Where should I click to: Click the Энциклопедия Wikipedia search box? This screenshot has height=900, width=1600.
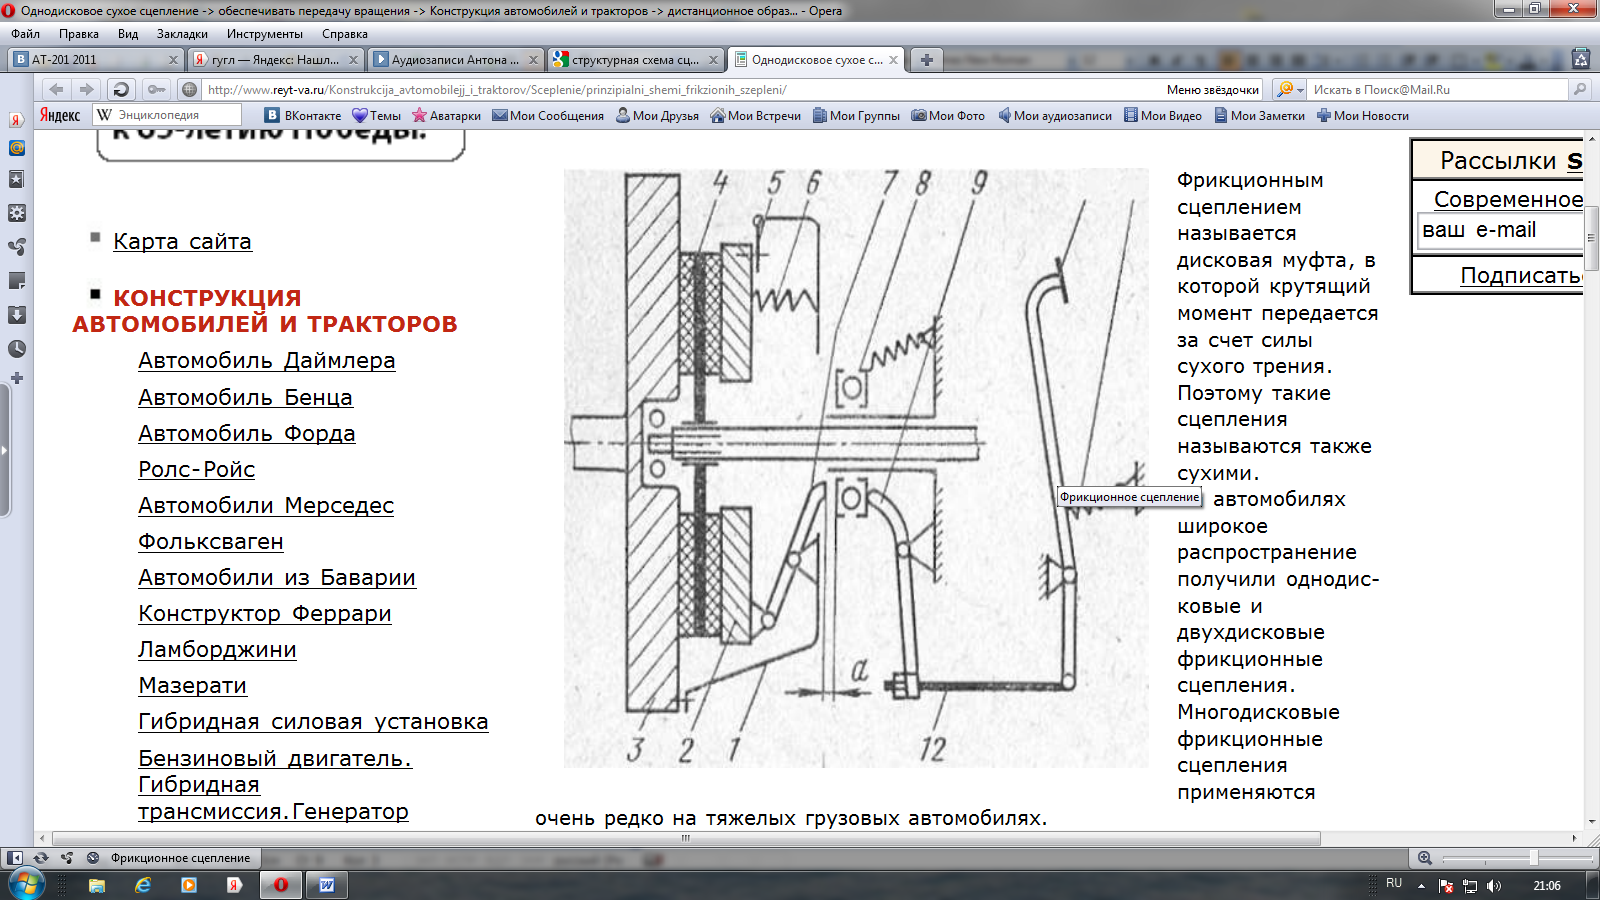(167, 115)
